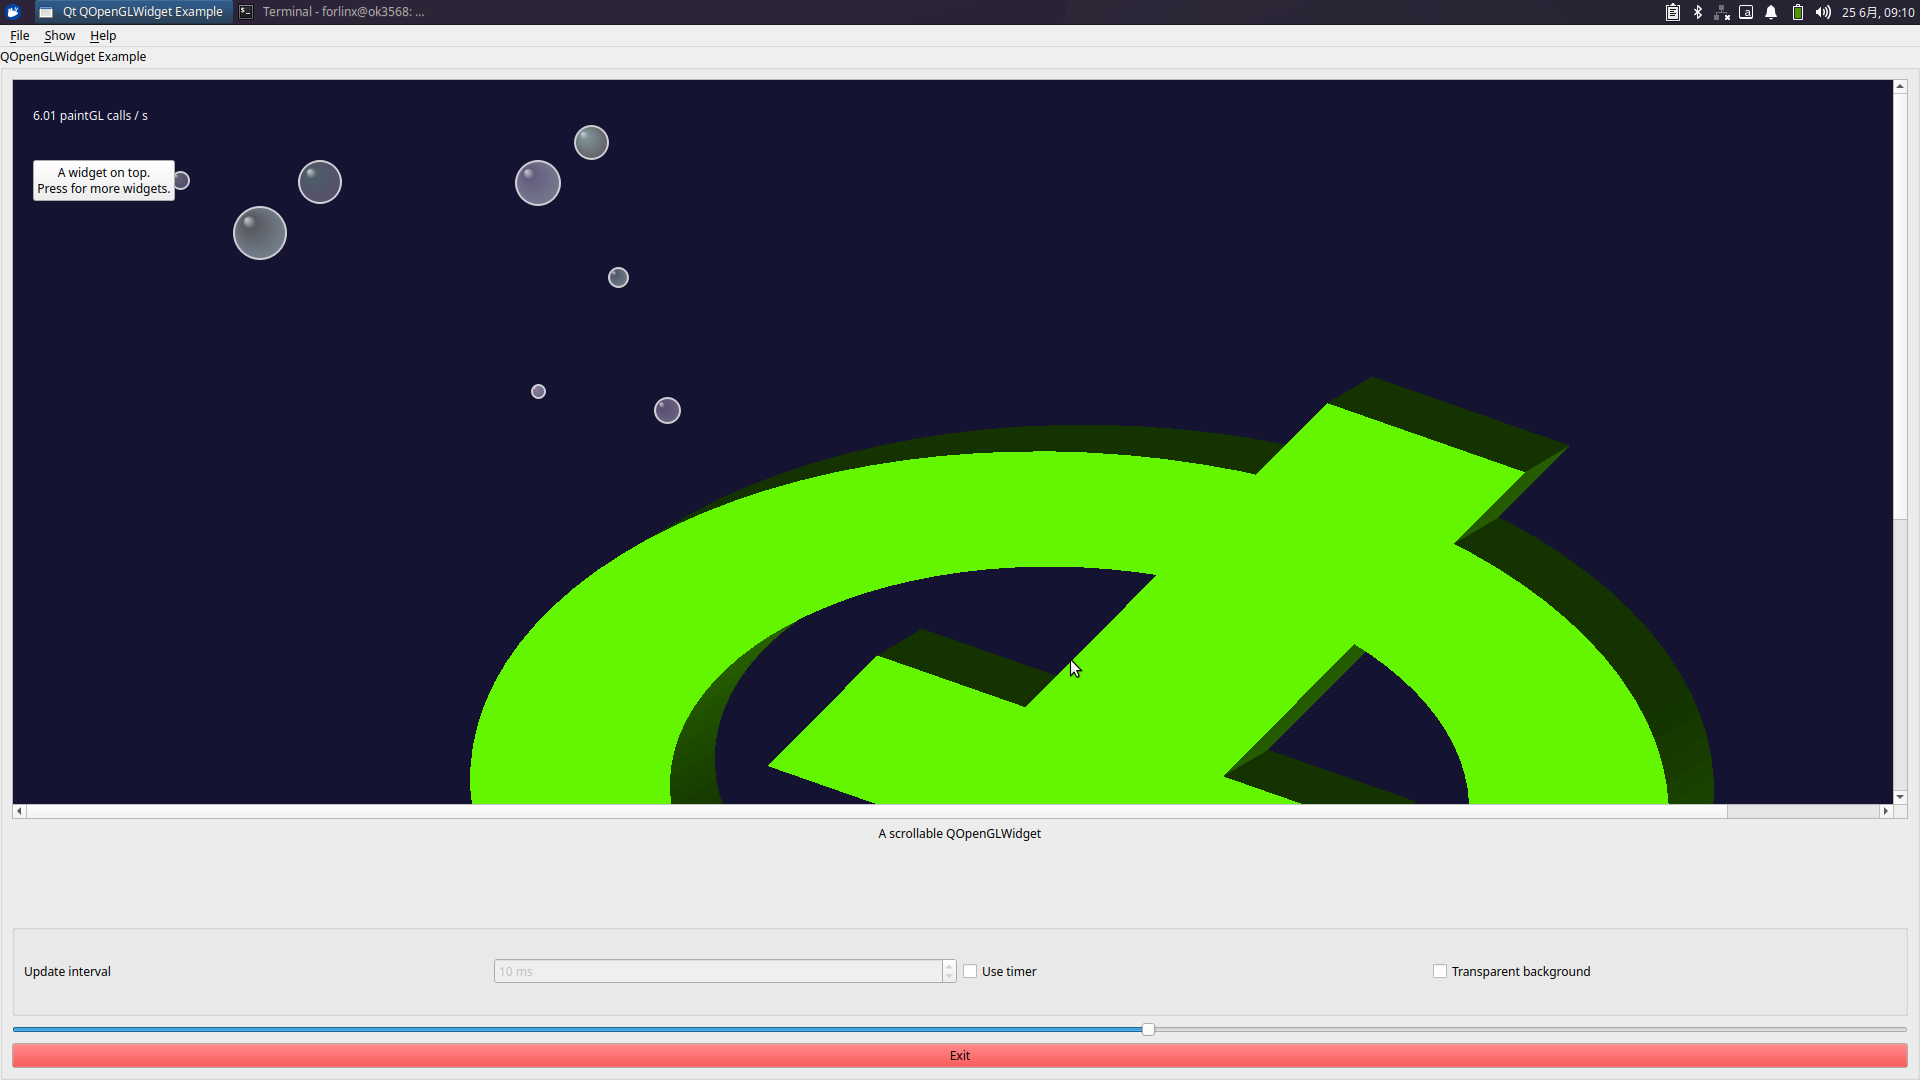
Task: Open the File menu
Action: pyautogui.click(x=19, y=35)
